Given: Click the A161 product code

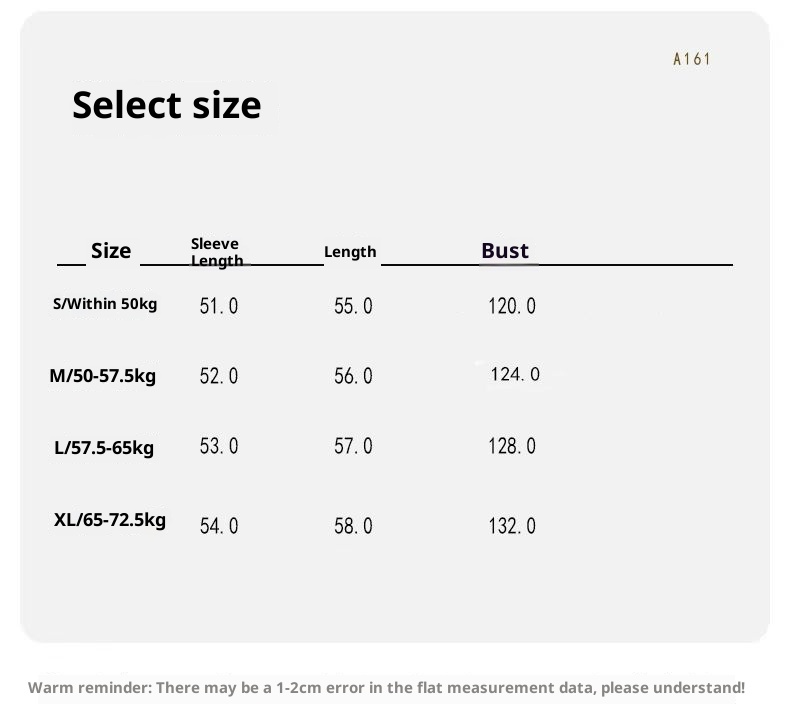Looking at the screenshot, I should click(x=692, y=59).
